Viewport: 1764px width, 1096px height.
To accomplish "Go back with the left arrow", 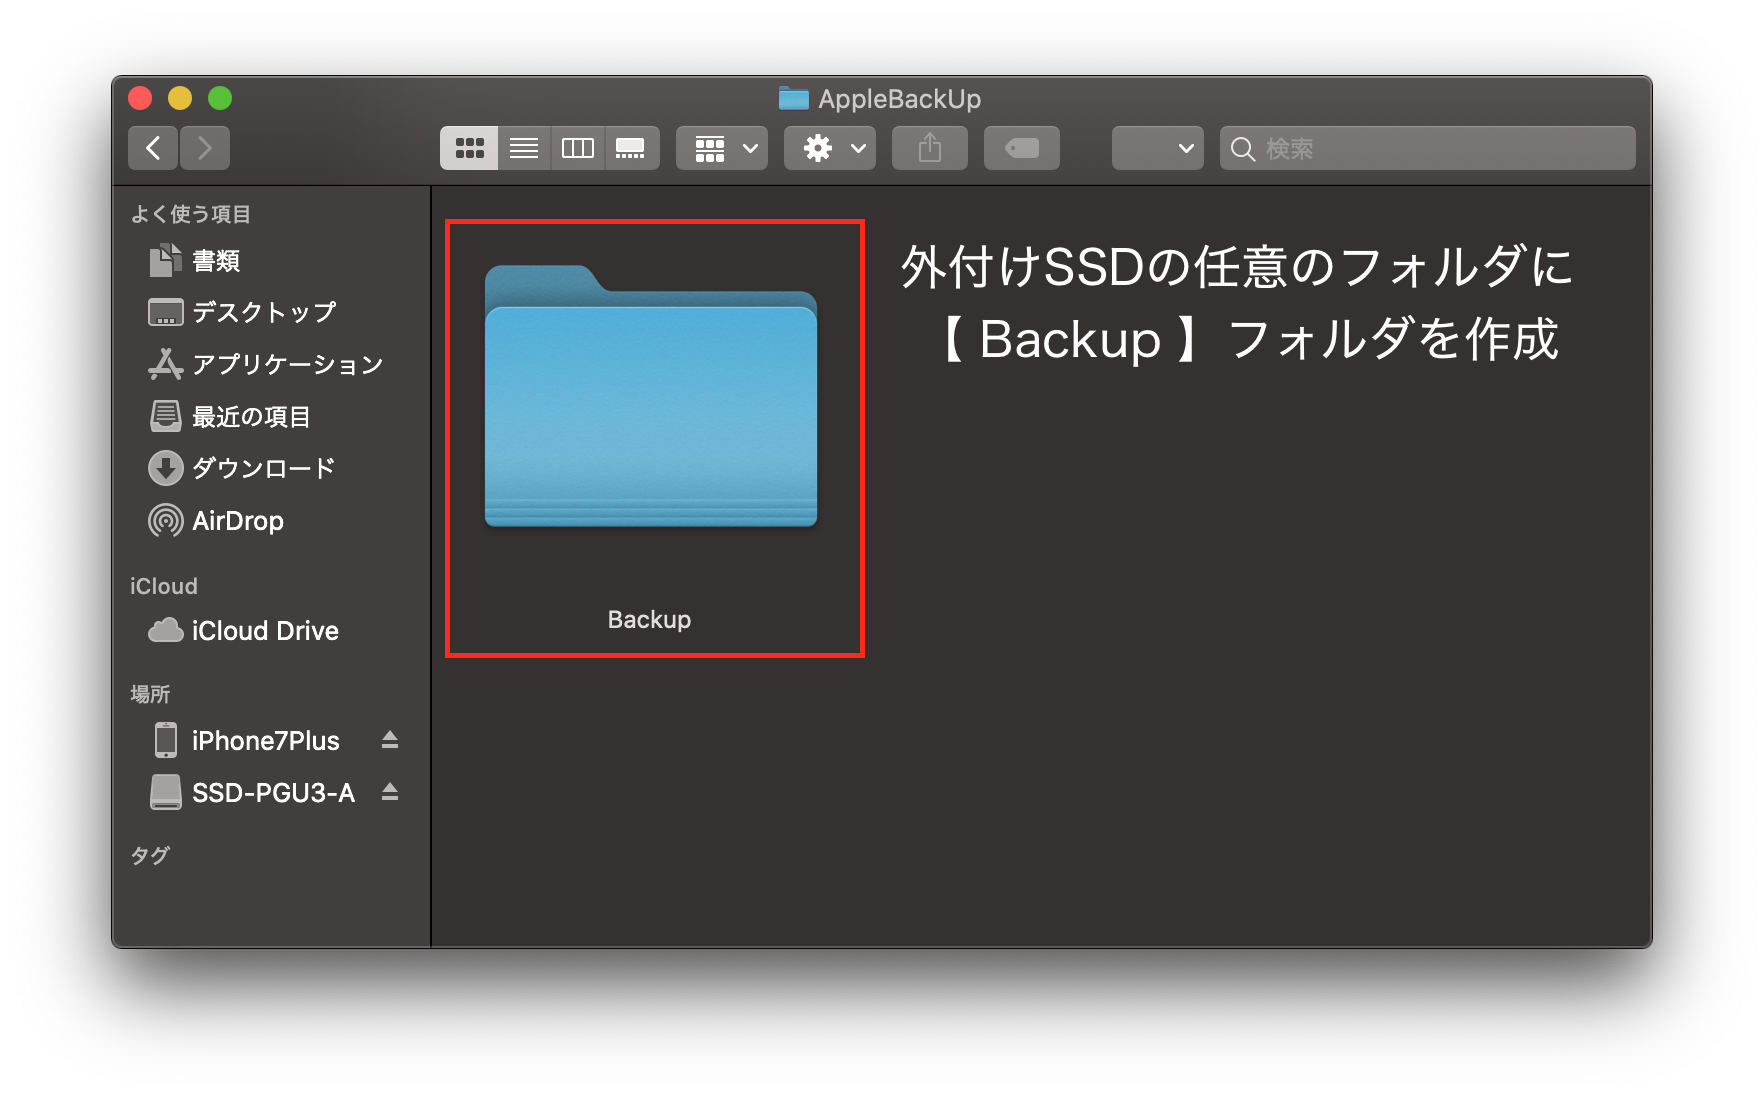I will pyautogui.click(x=153, y=148).
